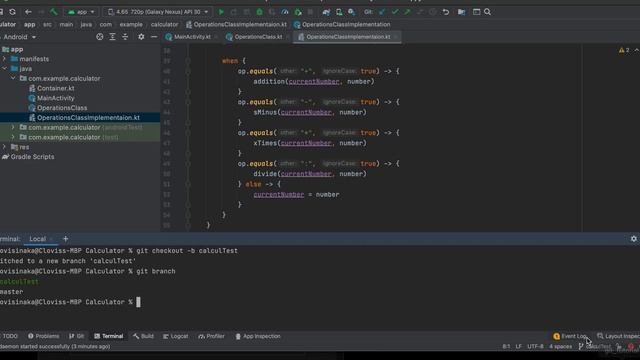Open the Build tool window
Viewport: 640px width, 360px height.
(x=143, y=336)
